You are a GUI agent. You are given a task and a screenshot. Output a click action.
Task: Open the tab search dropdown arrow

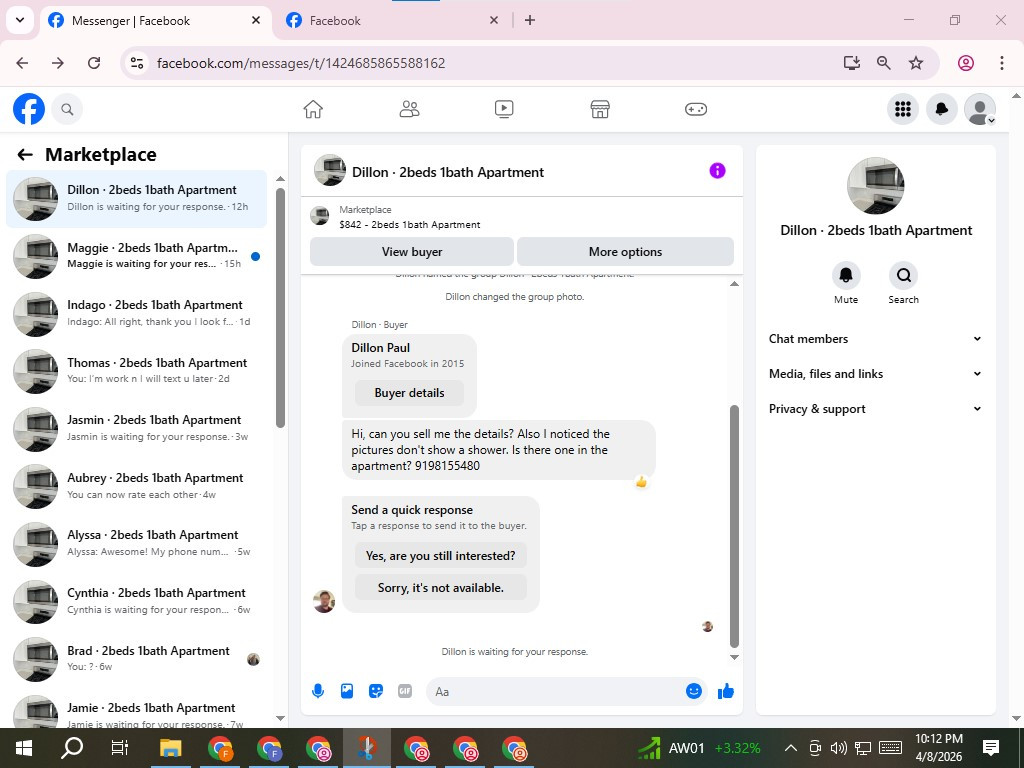20,20
